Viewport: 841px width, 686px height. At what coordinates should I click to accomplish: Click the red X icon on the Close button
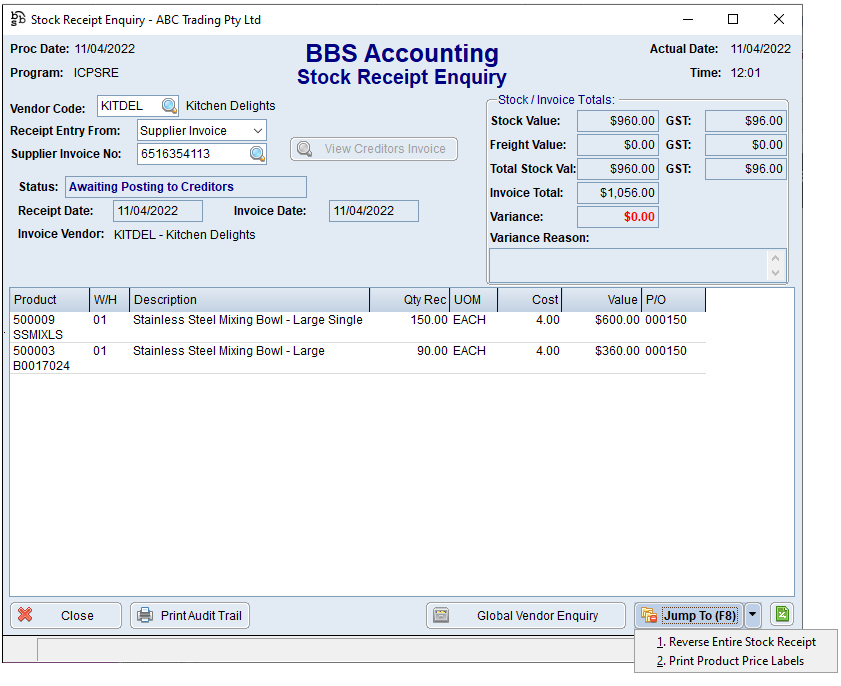28,615
